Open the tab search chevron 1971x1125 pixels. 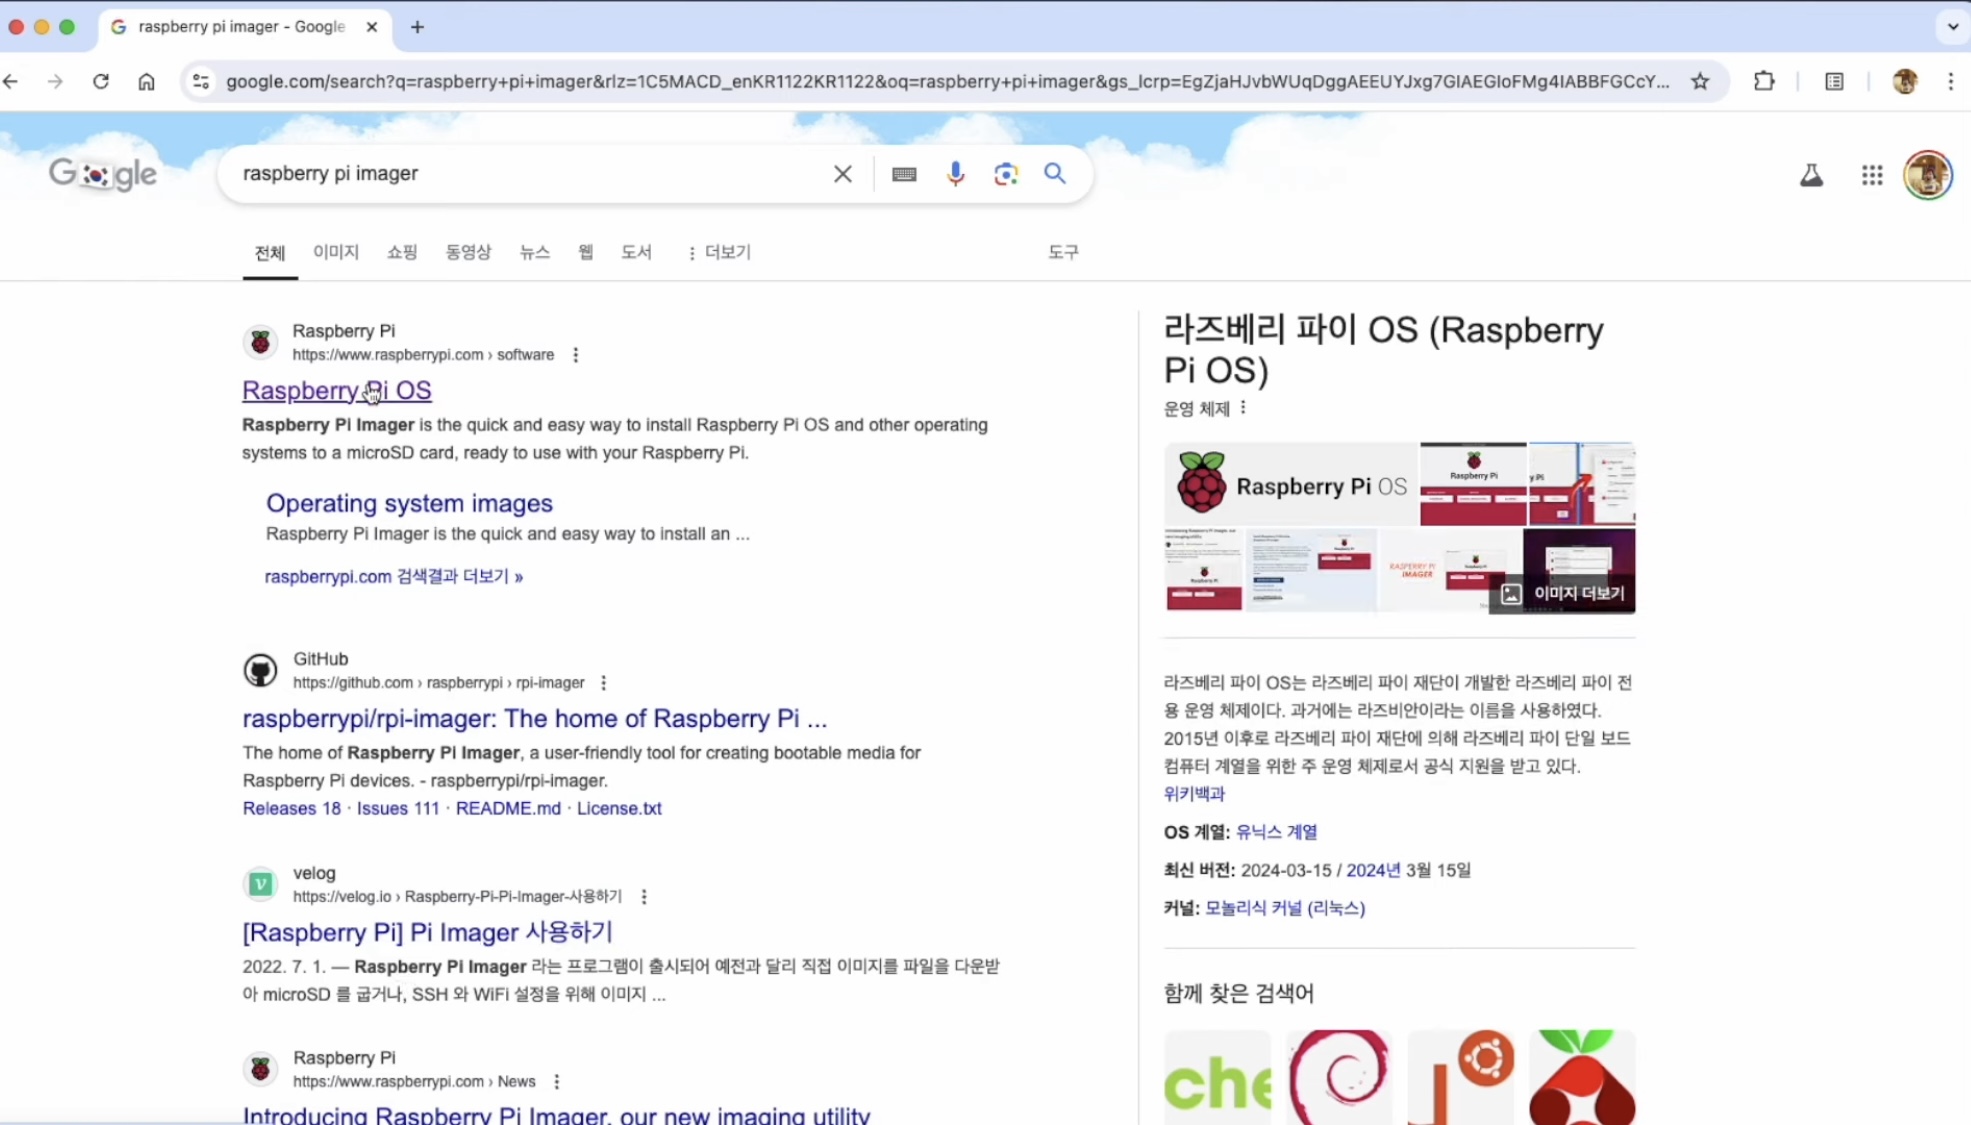(1952, 27)
